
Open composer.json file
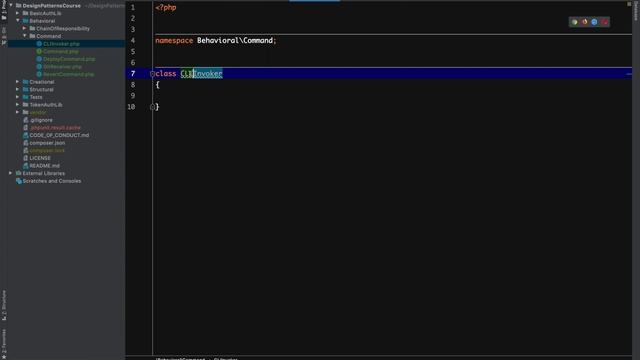point(47,143)
